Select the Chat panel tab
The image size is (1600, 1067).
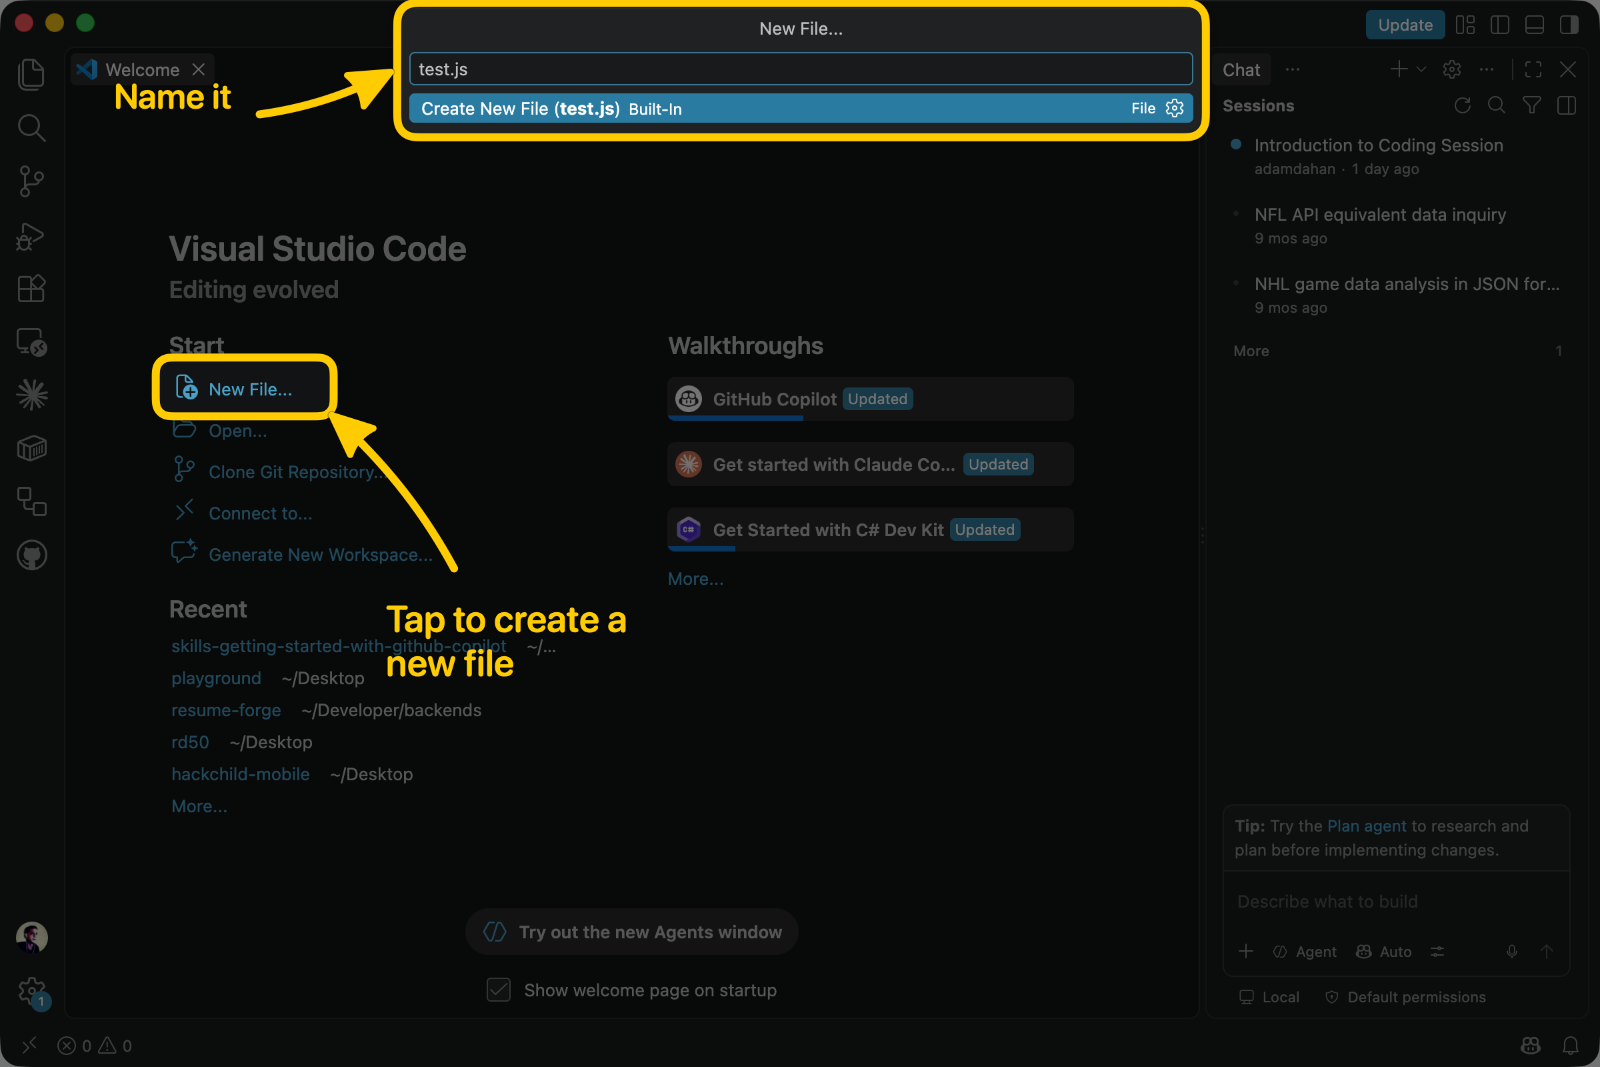click(1241, 70)
